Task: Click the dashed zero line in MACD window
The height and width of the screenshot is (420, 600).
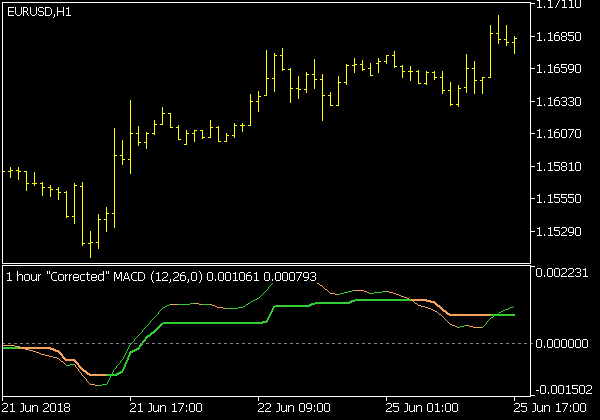Action: point(266,343)
